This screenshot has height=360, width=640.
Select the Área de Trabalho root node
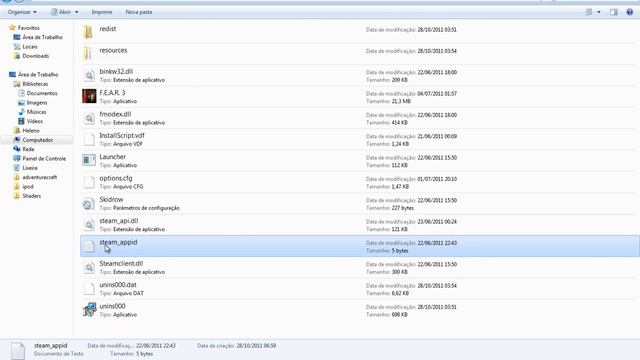(33, 74)
